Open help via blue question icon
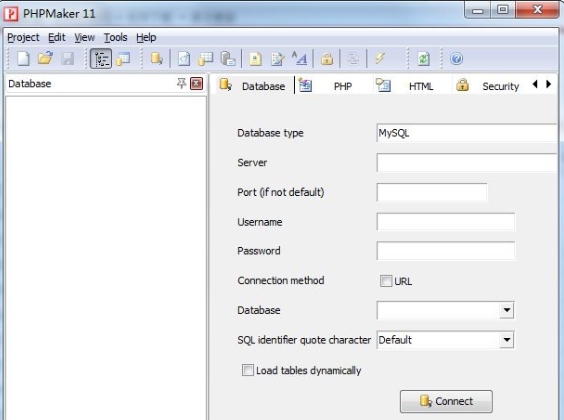 coord(456,59)
